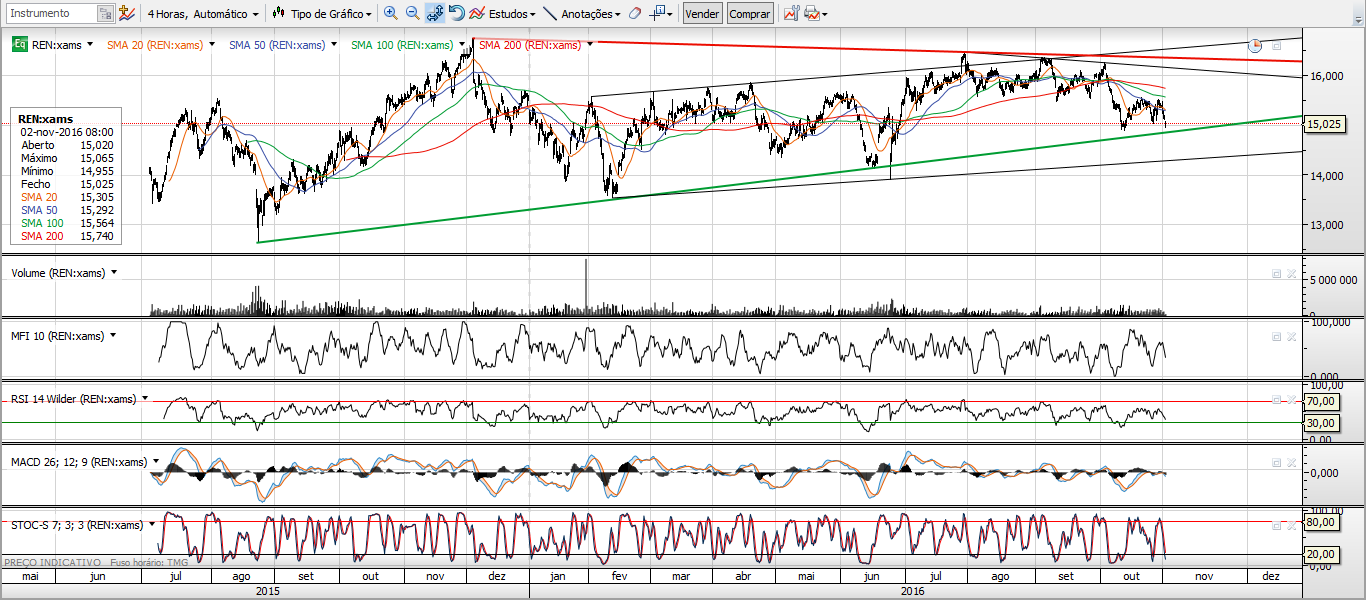The width and height of the screenshot is (1366, 600).
Task: Expand the RSI 14 Wilder study menu
Action: pos(145,398)
